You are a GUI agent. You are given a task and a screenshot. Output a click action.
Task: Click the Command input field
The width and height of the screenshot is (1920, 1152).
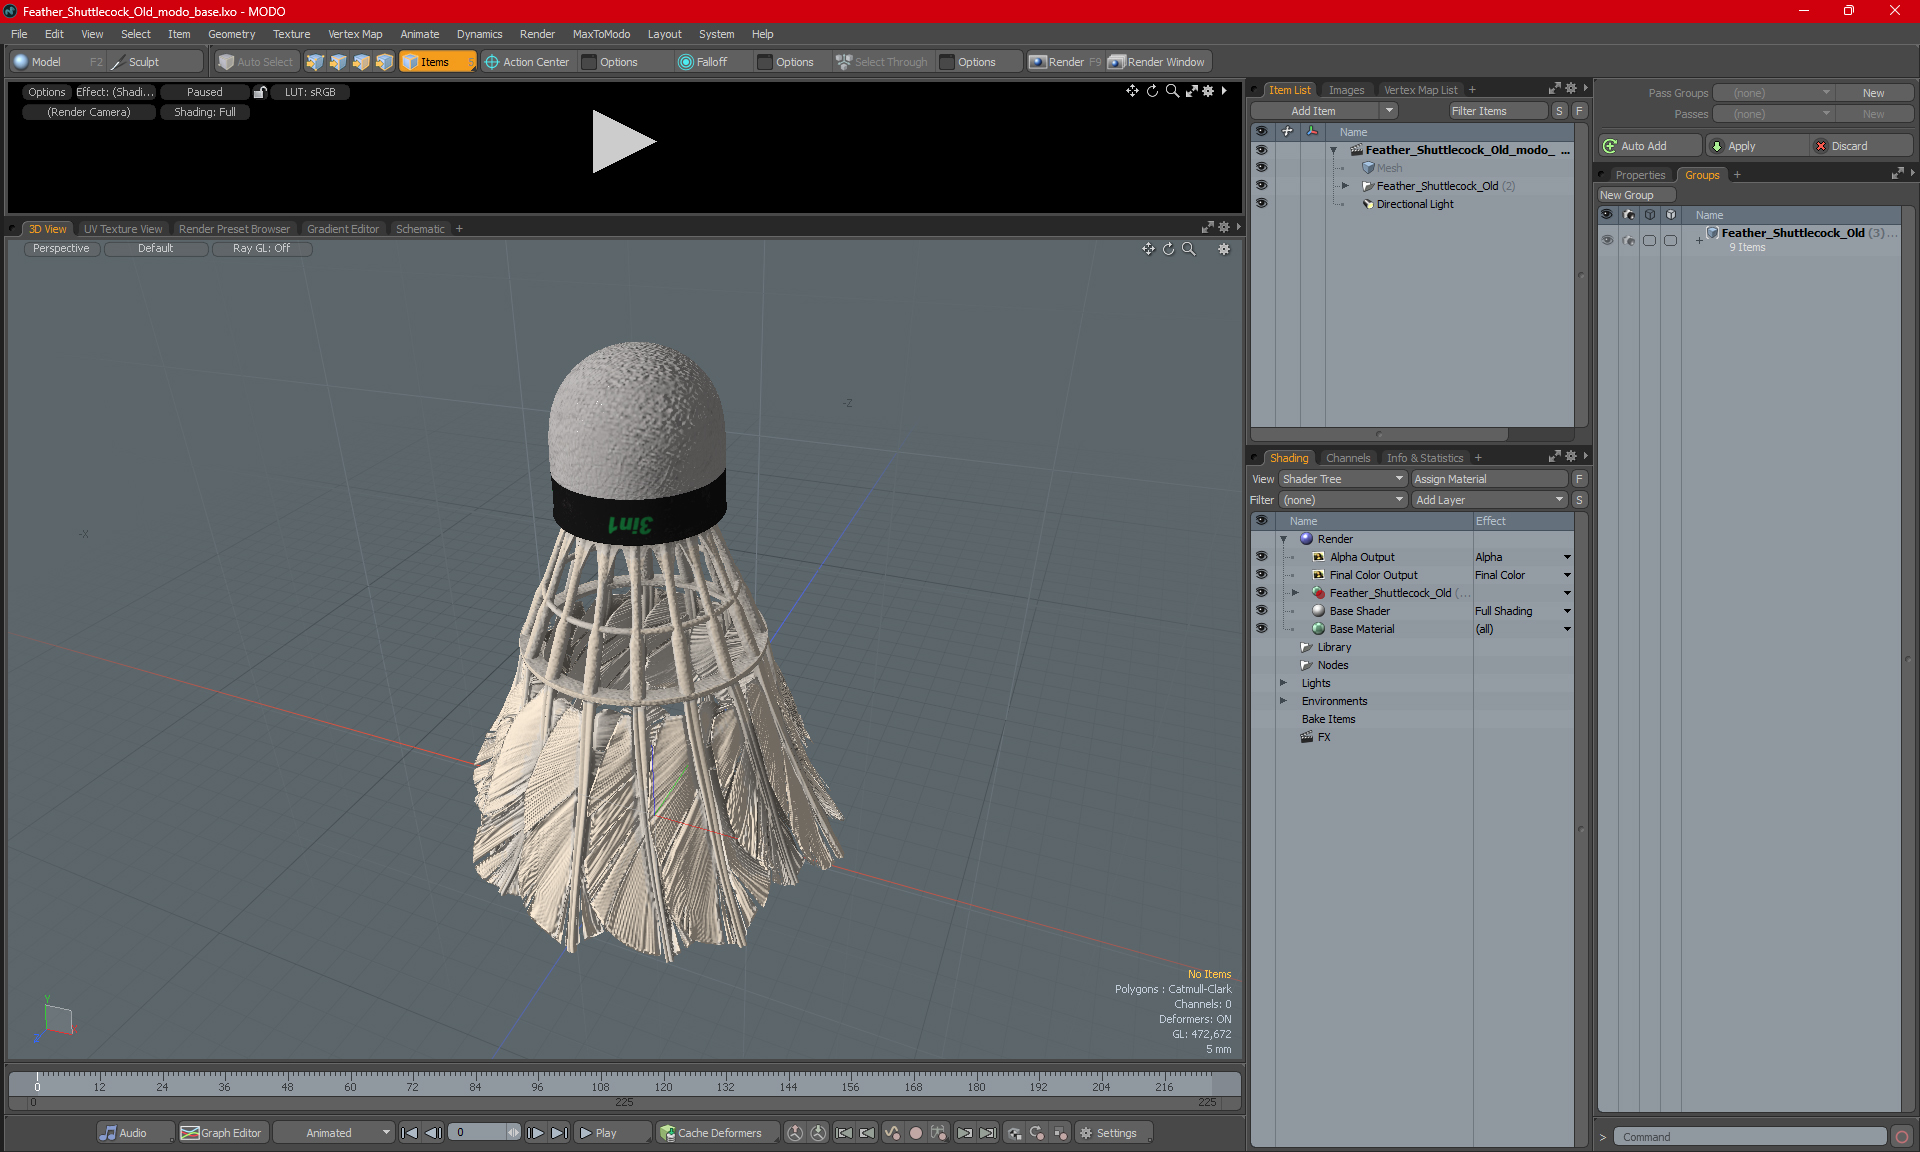(1750, 1137)
